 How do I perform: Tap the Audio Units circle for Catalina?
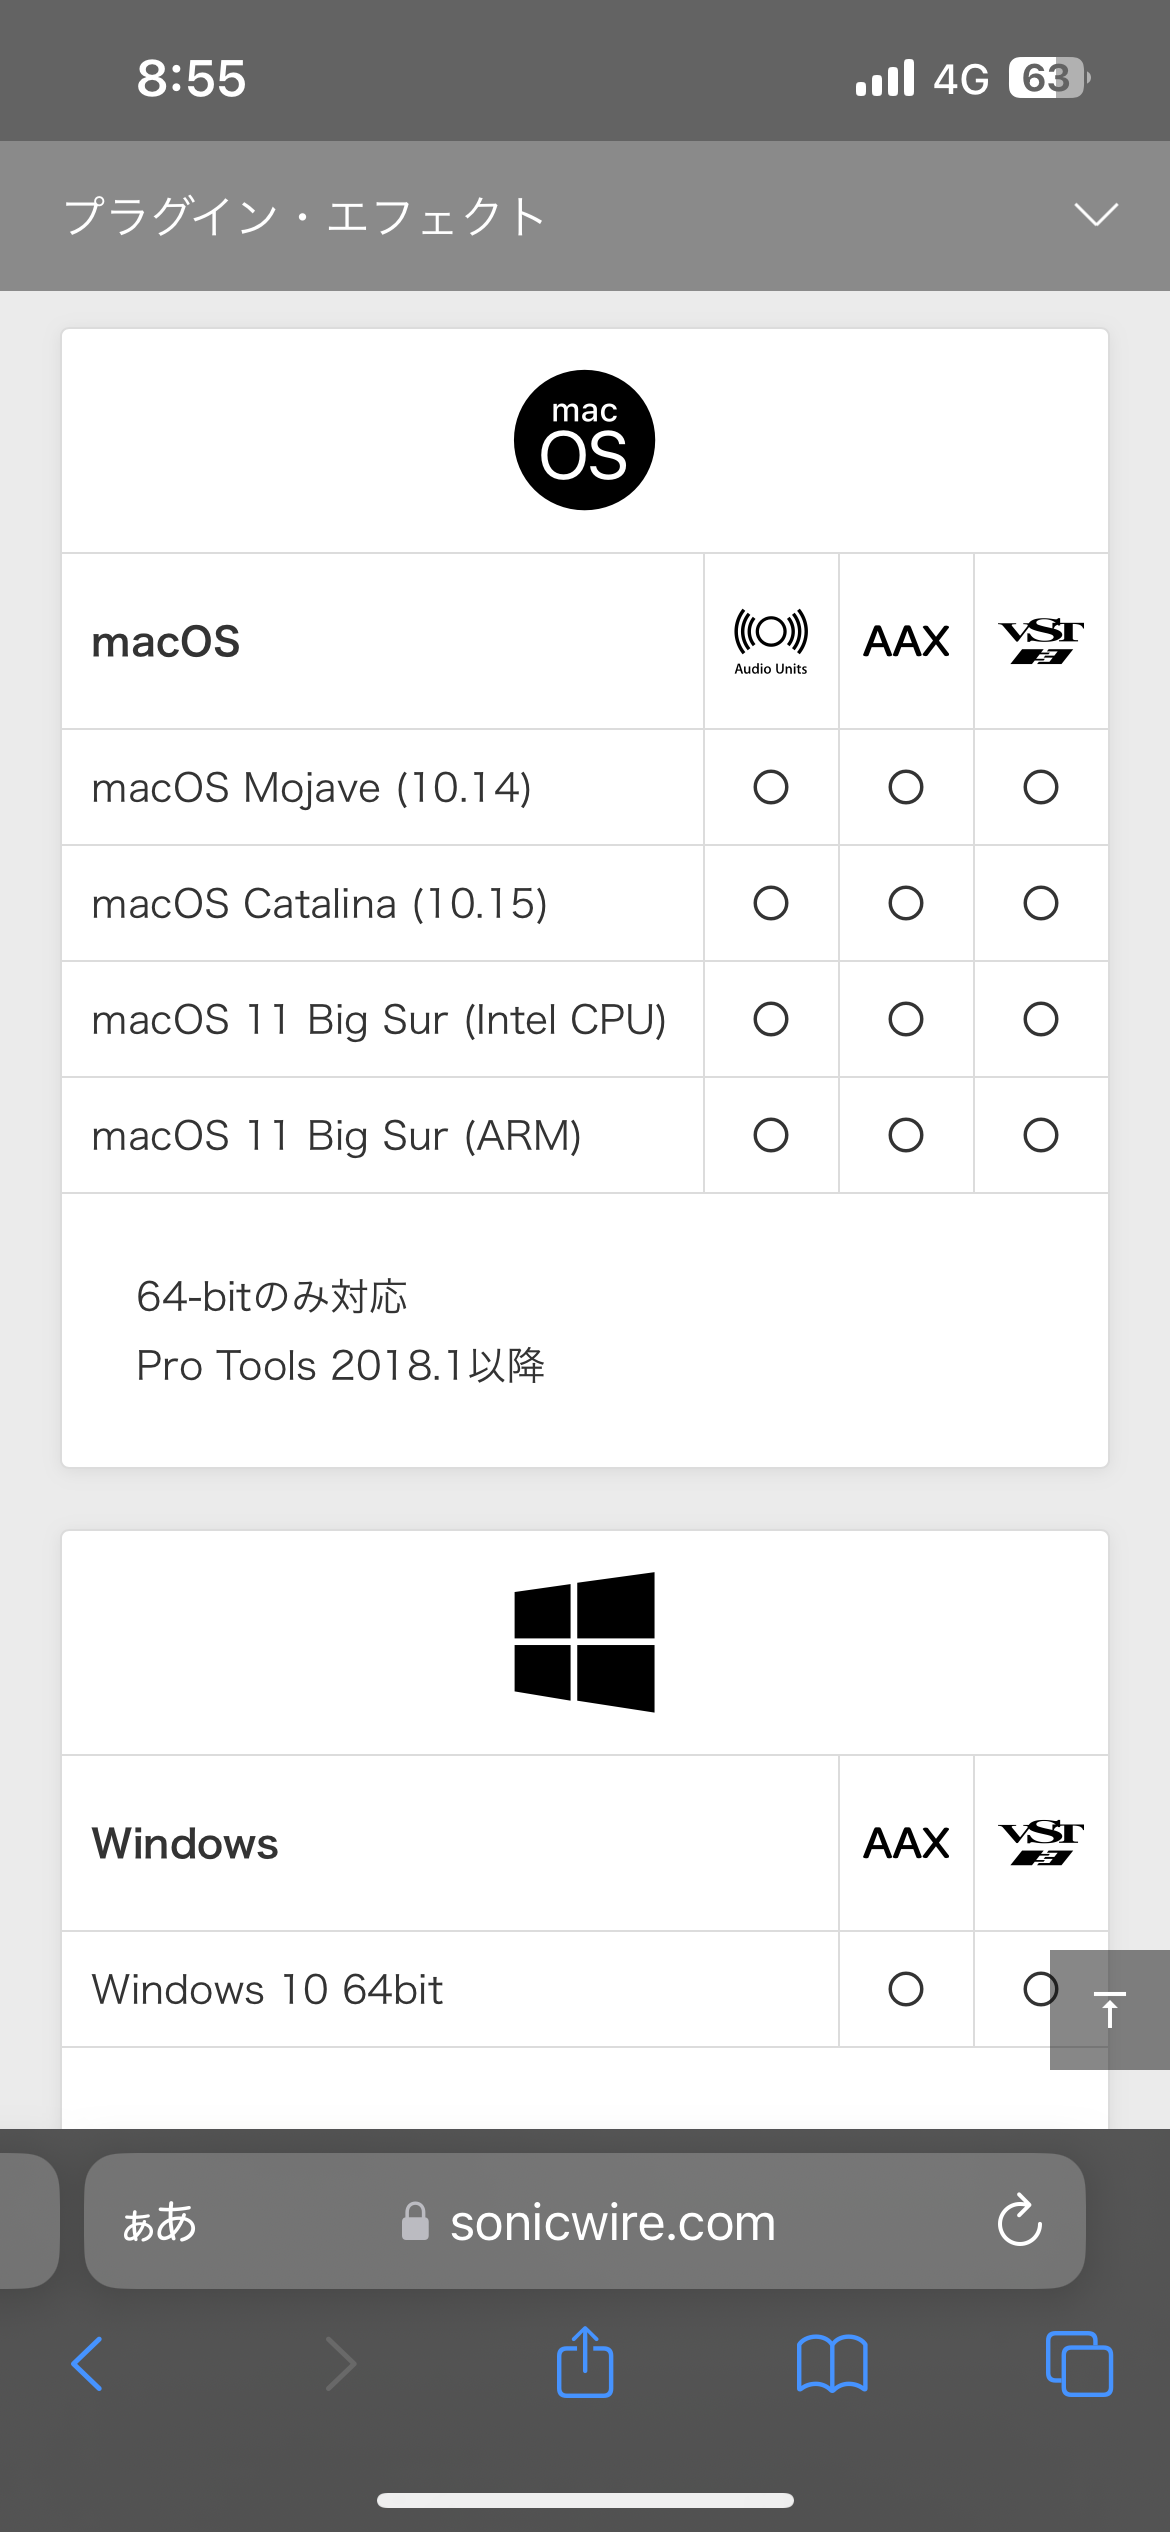[x=771, y=903]
